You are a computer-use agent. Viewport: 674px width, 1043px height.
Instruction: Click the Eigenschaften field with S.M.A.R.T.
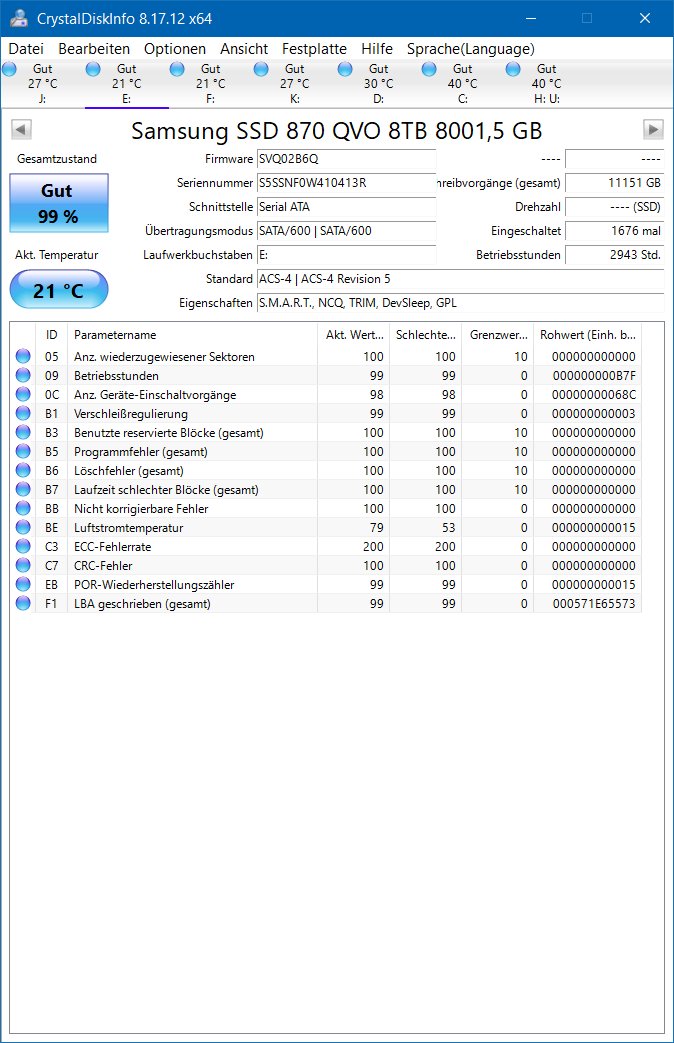(x=460, y=303)
